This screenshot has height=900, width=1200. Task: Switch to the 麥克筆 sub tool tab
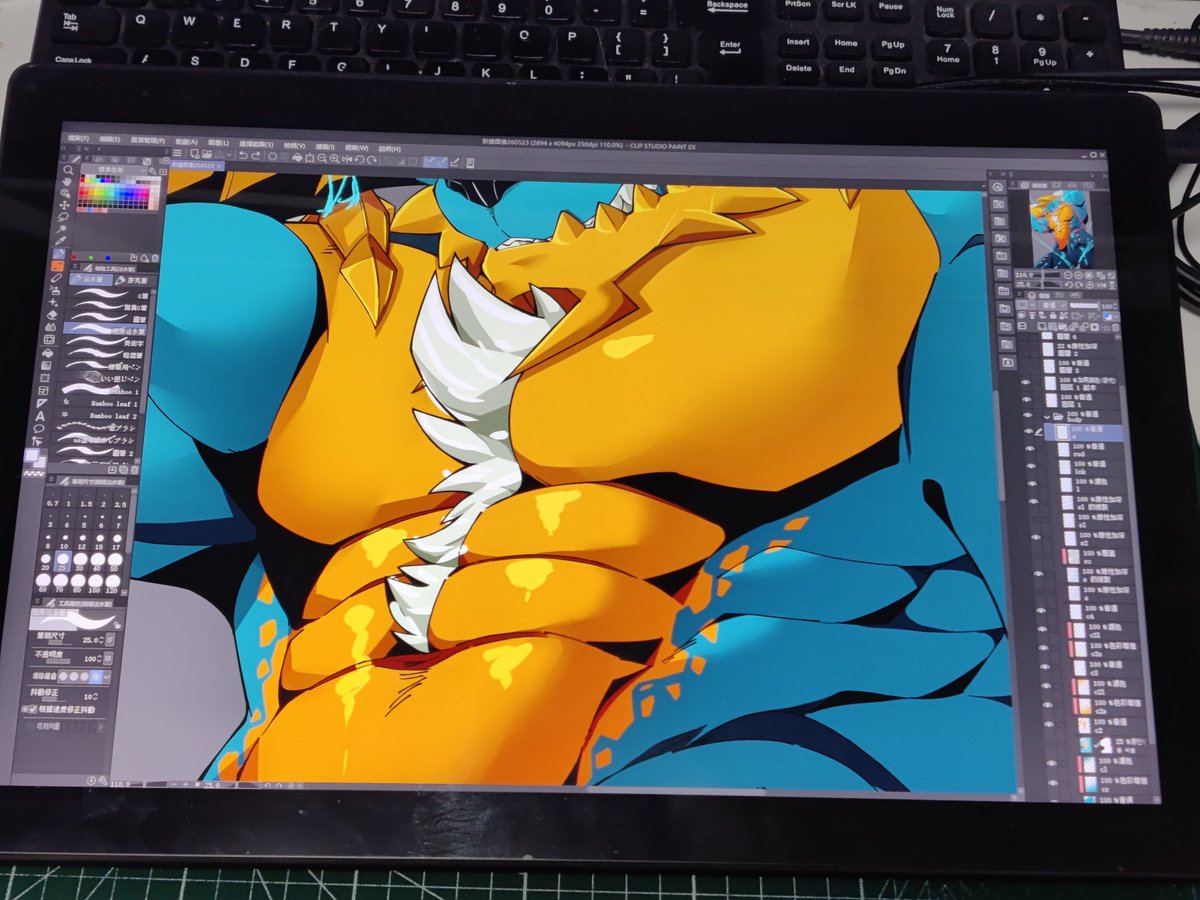click(135, 280)
